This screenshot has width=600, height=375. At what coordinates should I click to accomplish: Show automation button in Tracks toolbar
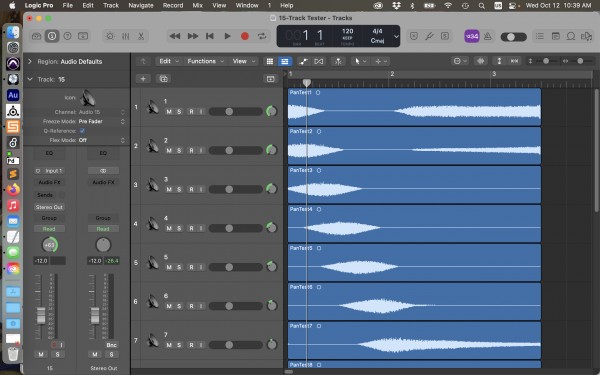[303, 61]
